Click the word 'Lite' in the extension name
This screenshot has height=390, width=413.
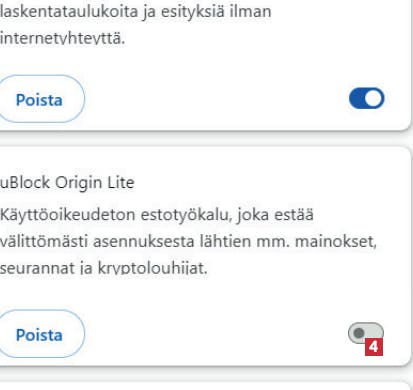tap(121, 182)
